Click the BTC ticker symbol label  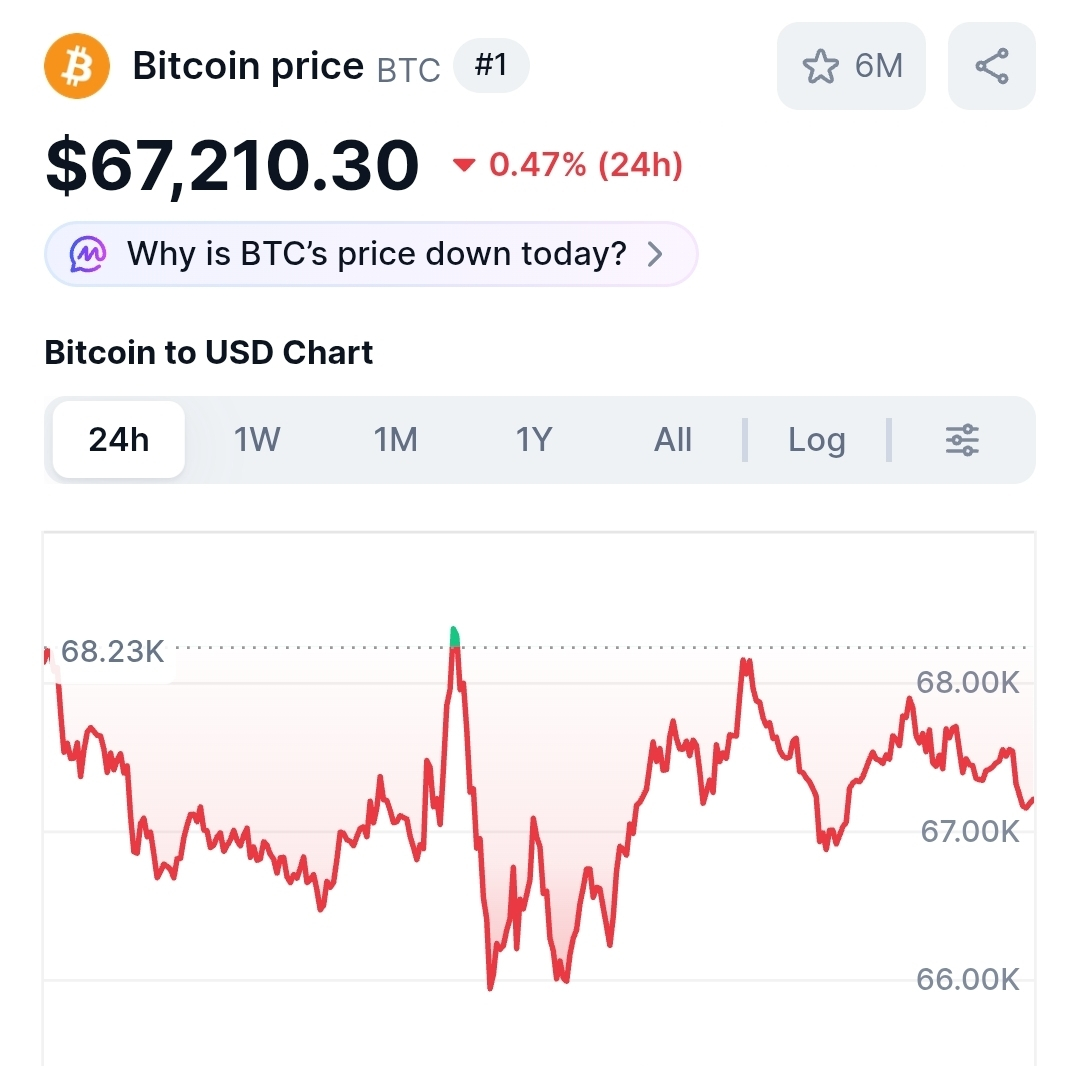408,70
